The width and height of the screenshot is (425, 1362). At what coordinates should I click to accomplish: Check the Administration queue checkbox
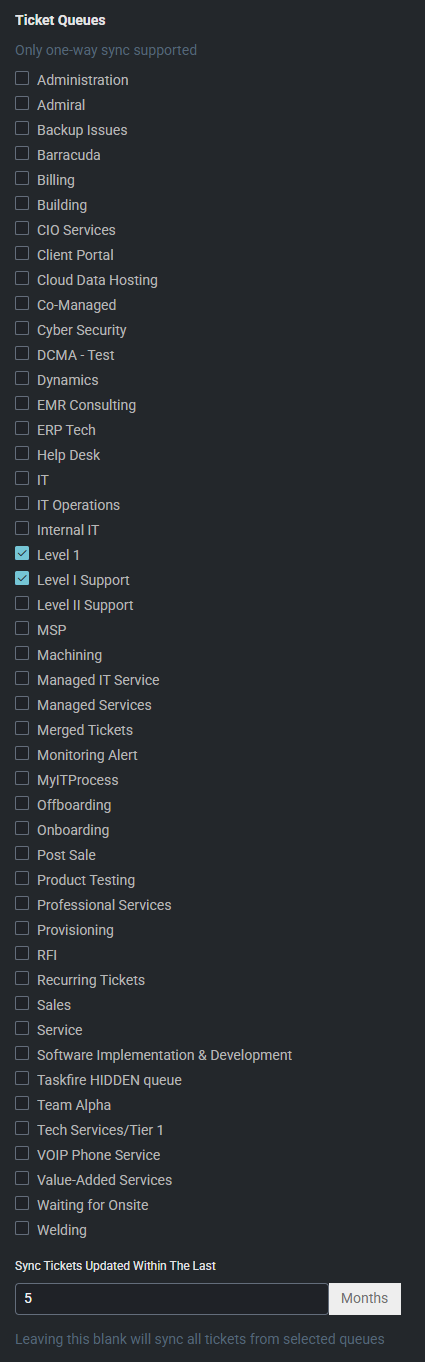(x=22, y=78)
